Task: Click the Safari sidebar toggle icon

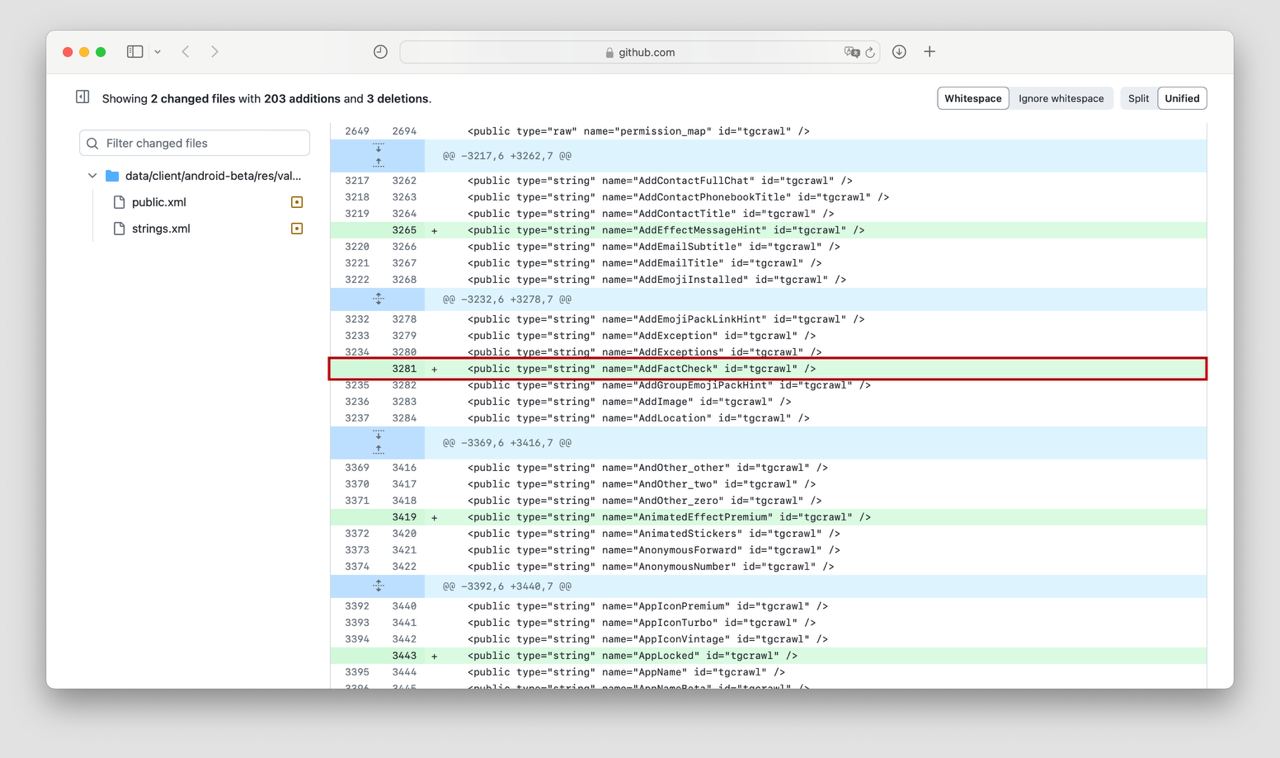Action: pos(135,52)
